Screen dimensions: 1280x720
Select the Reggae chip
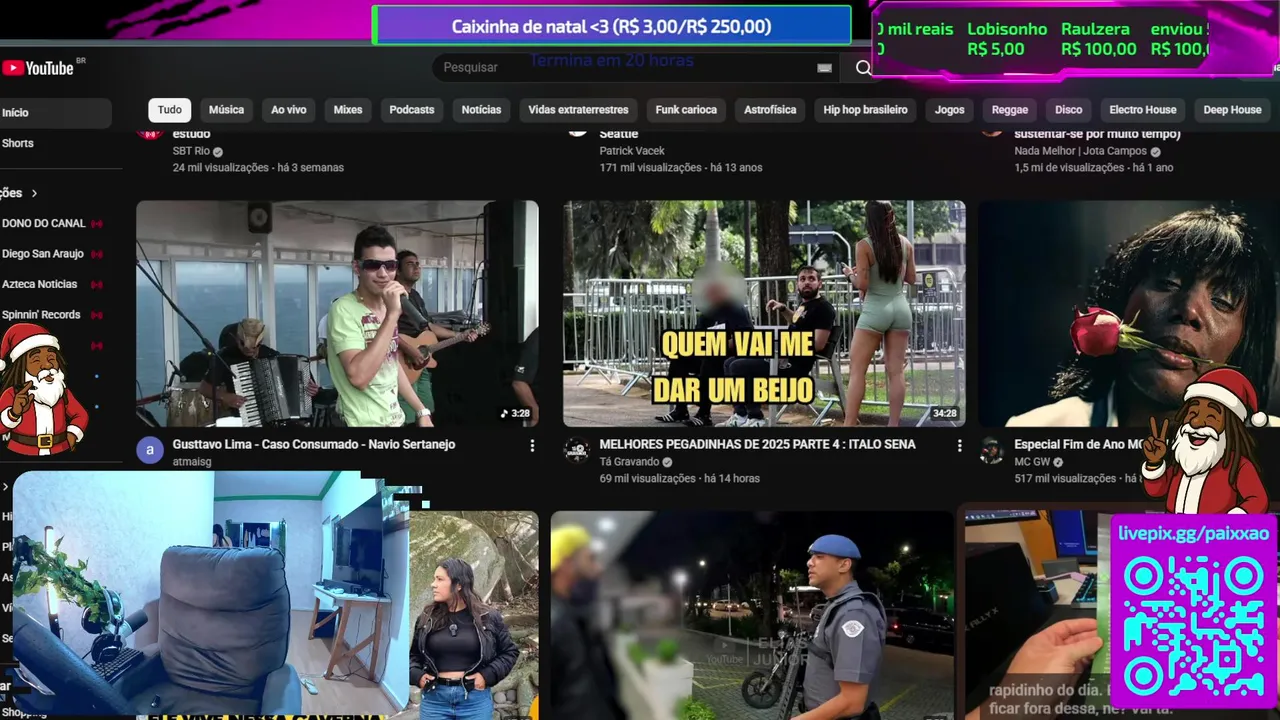tap(1010, 110)
